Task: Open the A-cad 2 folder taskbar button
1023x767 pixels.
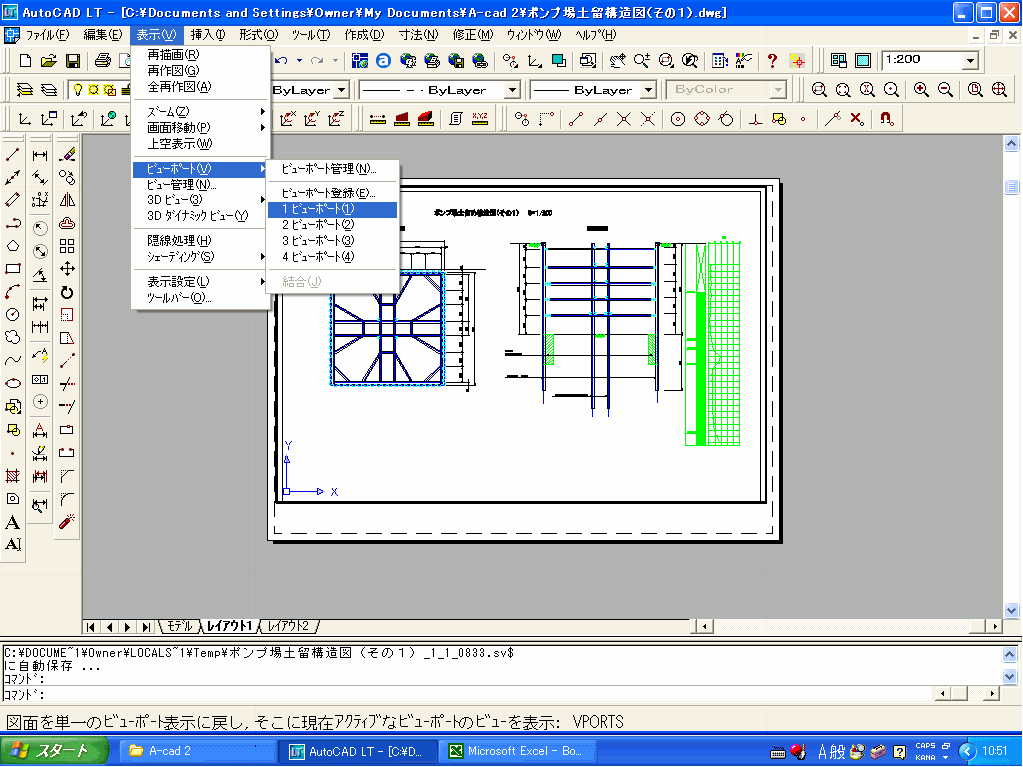Action: [198, 751]
